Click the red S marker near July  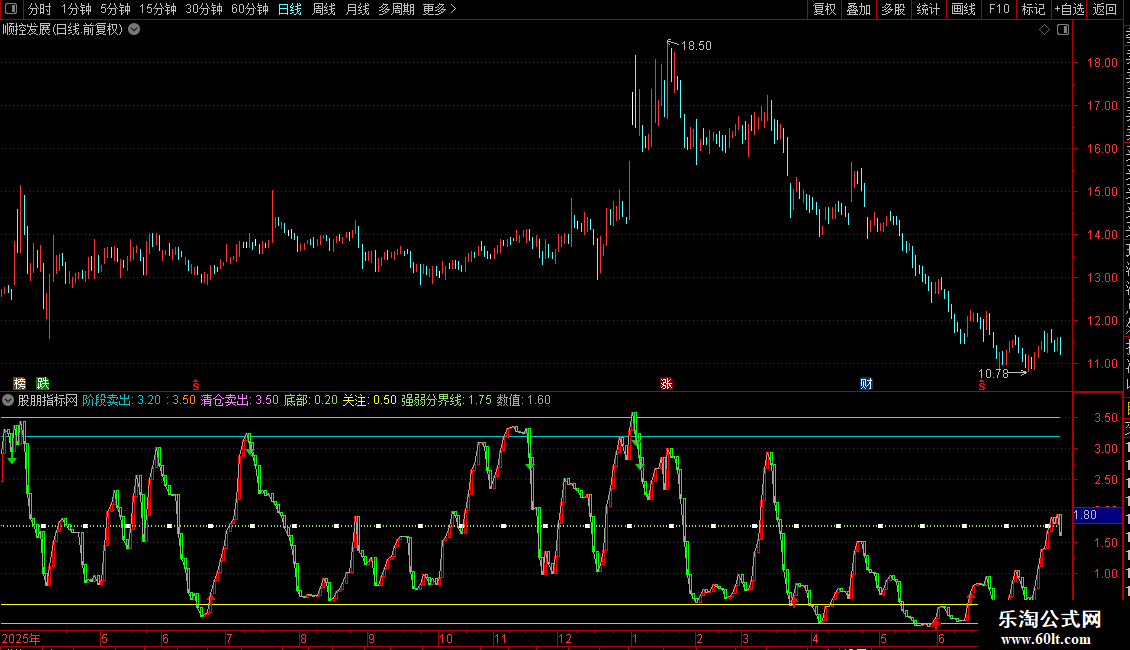pos(195,386)
